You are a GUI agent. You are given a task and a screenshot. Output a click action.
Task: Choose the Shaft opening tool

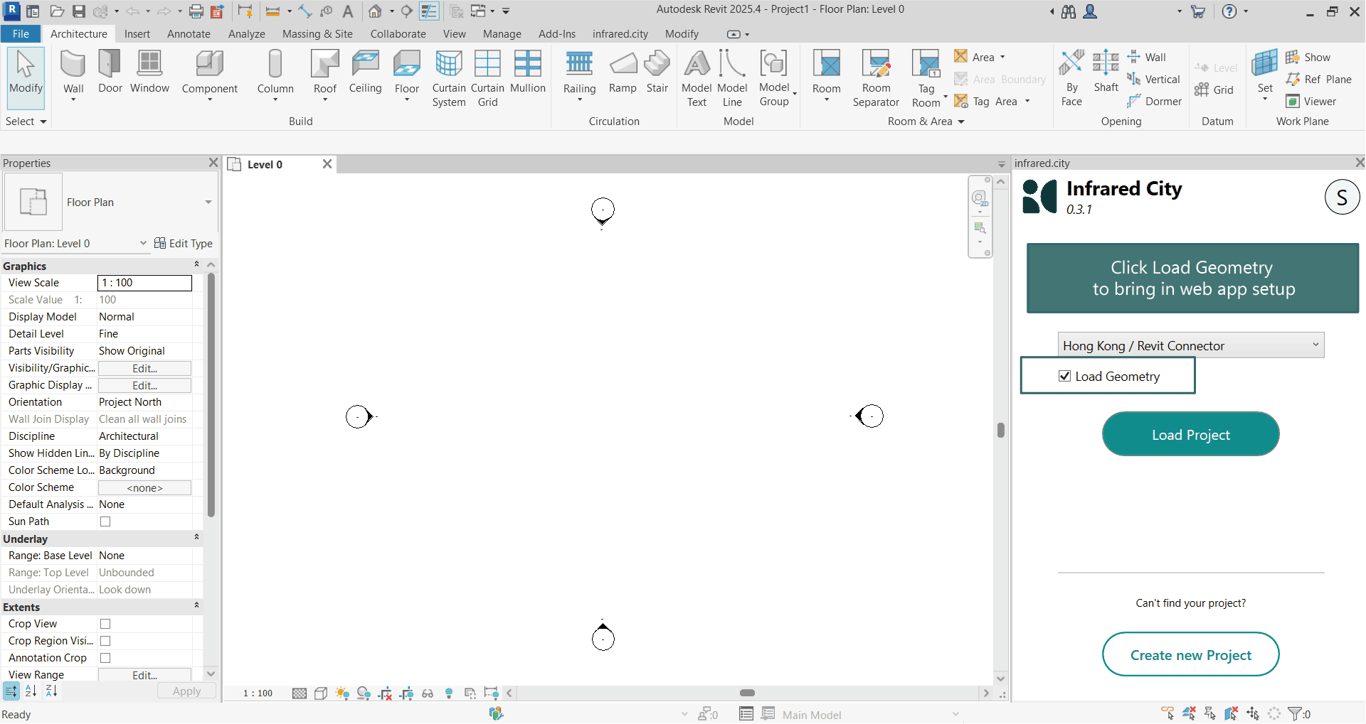[x=1106, y=72]
